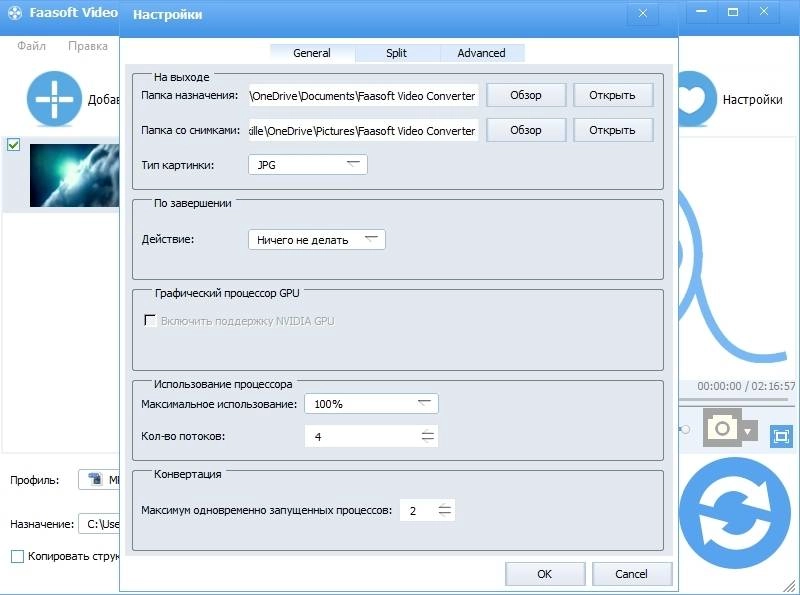The width and height of the screenshot is (800, 595).
Task: Click the Настройки label in main toolbar
Action: click(752, 100)
